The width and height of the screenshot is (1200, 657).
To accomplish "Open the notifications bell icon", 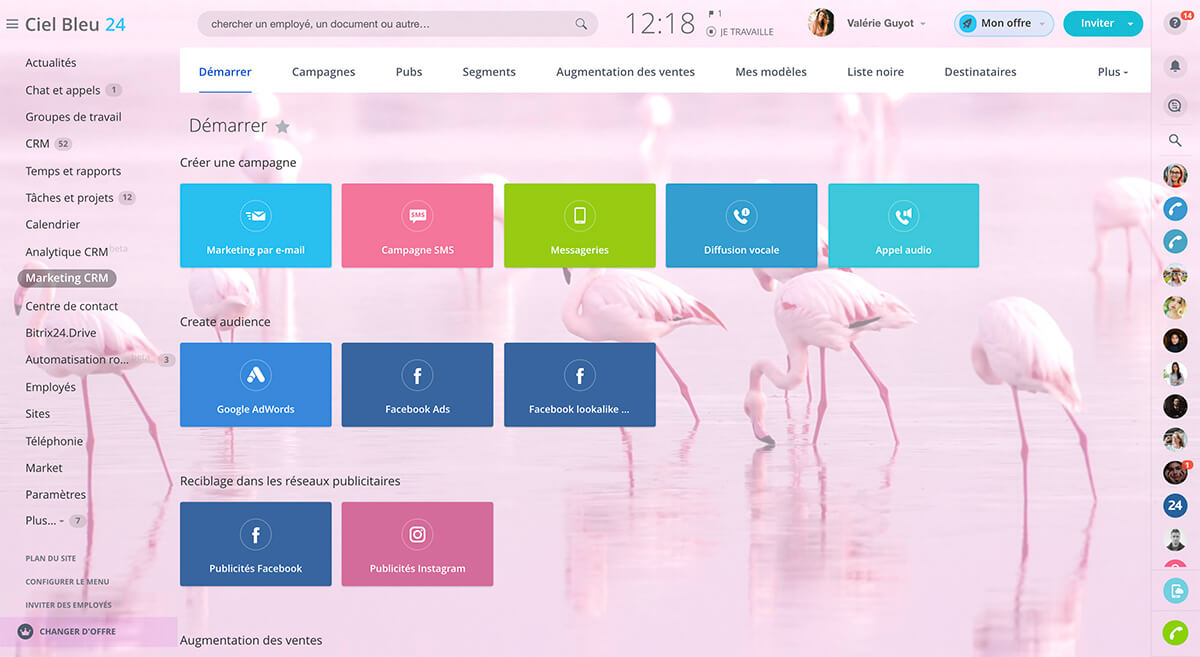I will [x=1175, y=66].
